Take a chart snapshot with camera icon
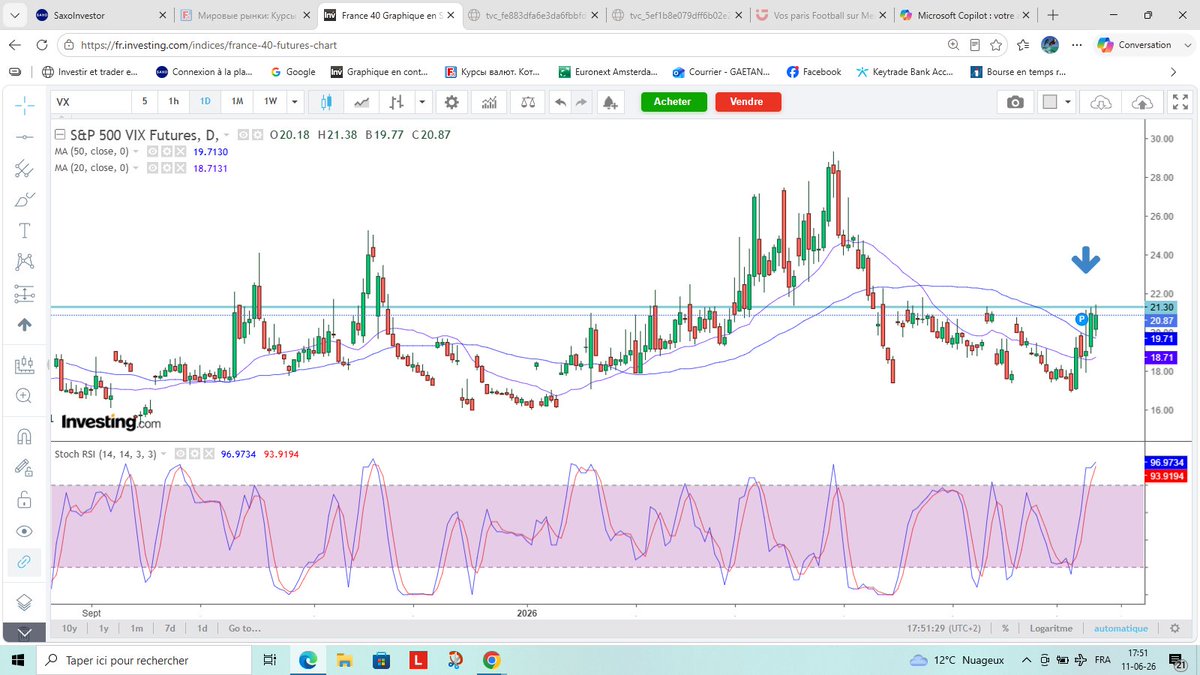This screenshot has width=1200, height=675. pos(1015,102)
